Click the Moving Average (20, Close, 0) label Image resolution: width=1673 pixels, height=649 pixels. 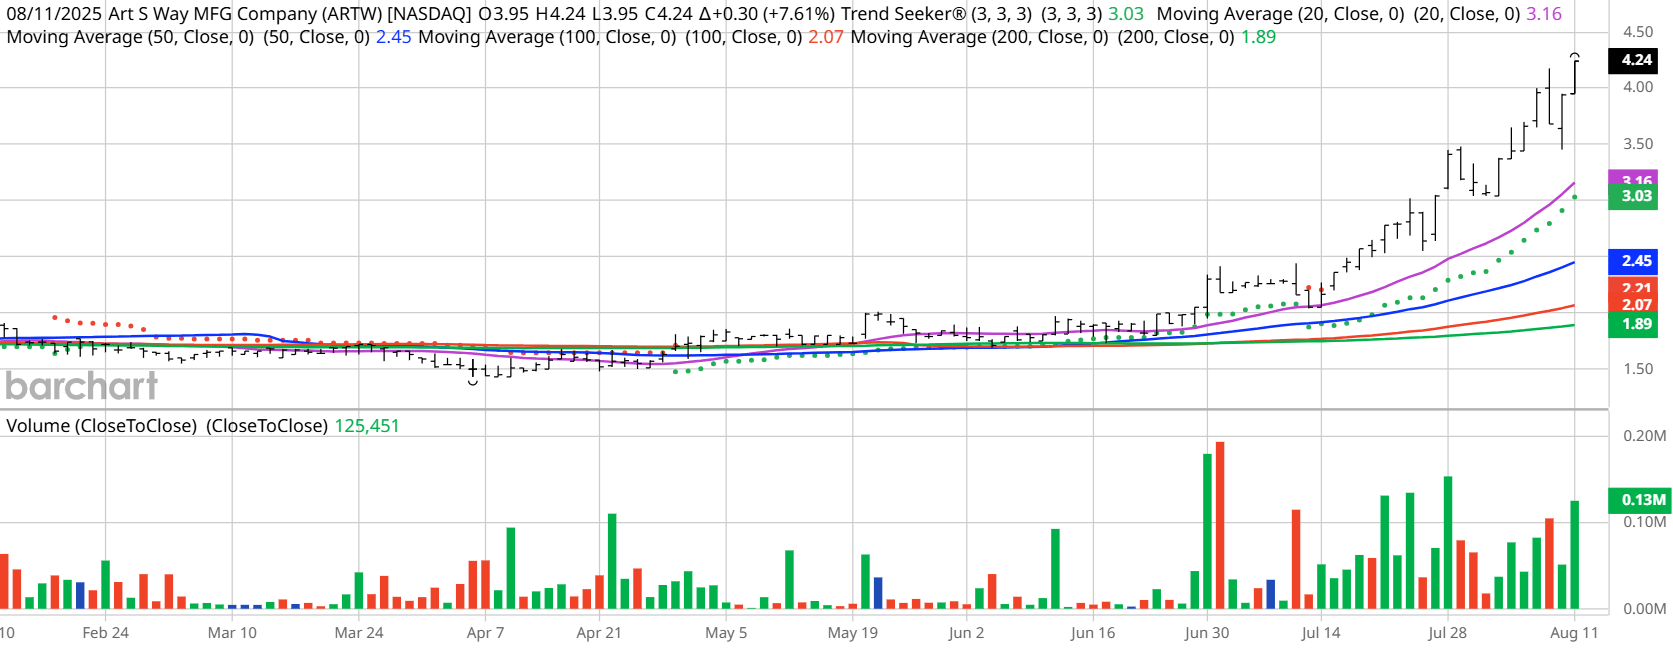[x=1280, y=14]
